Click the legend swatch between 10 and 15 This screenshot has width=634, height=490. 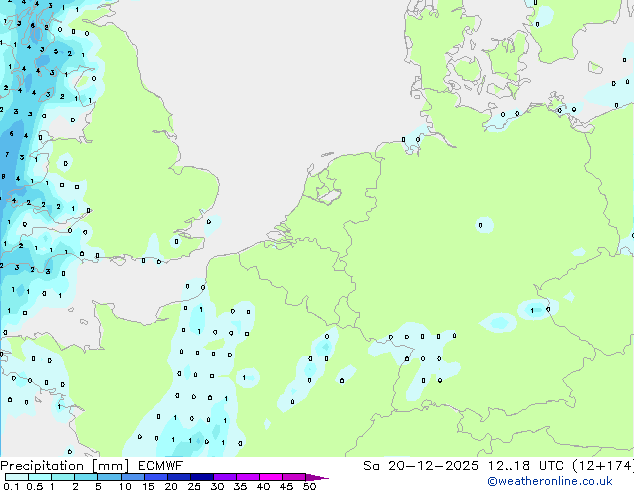(132, 477)
